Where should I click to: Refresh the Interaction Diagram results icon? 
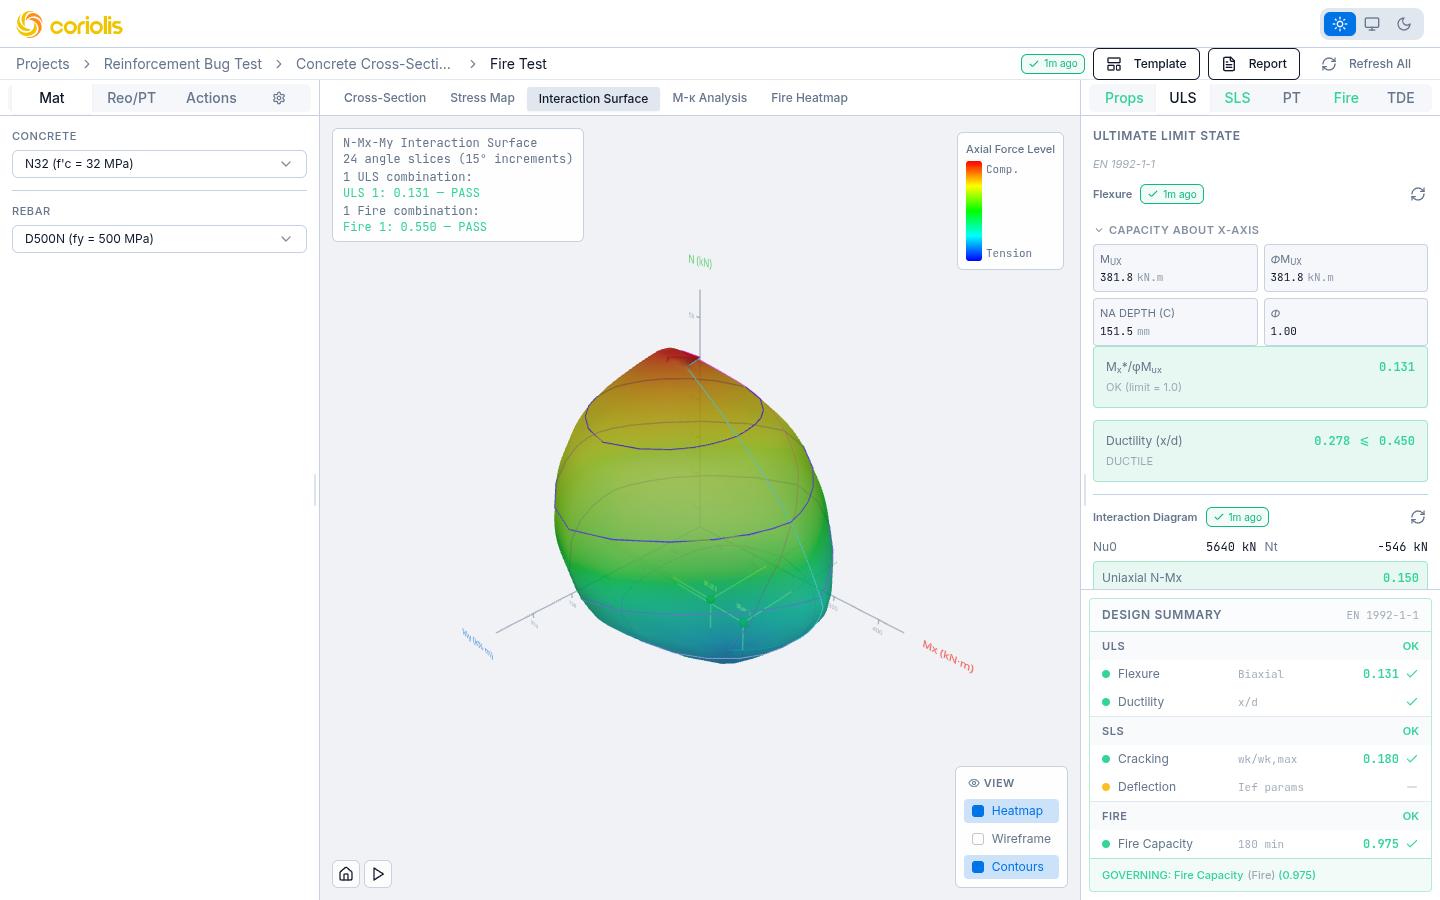pos(1417,517)
